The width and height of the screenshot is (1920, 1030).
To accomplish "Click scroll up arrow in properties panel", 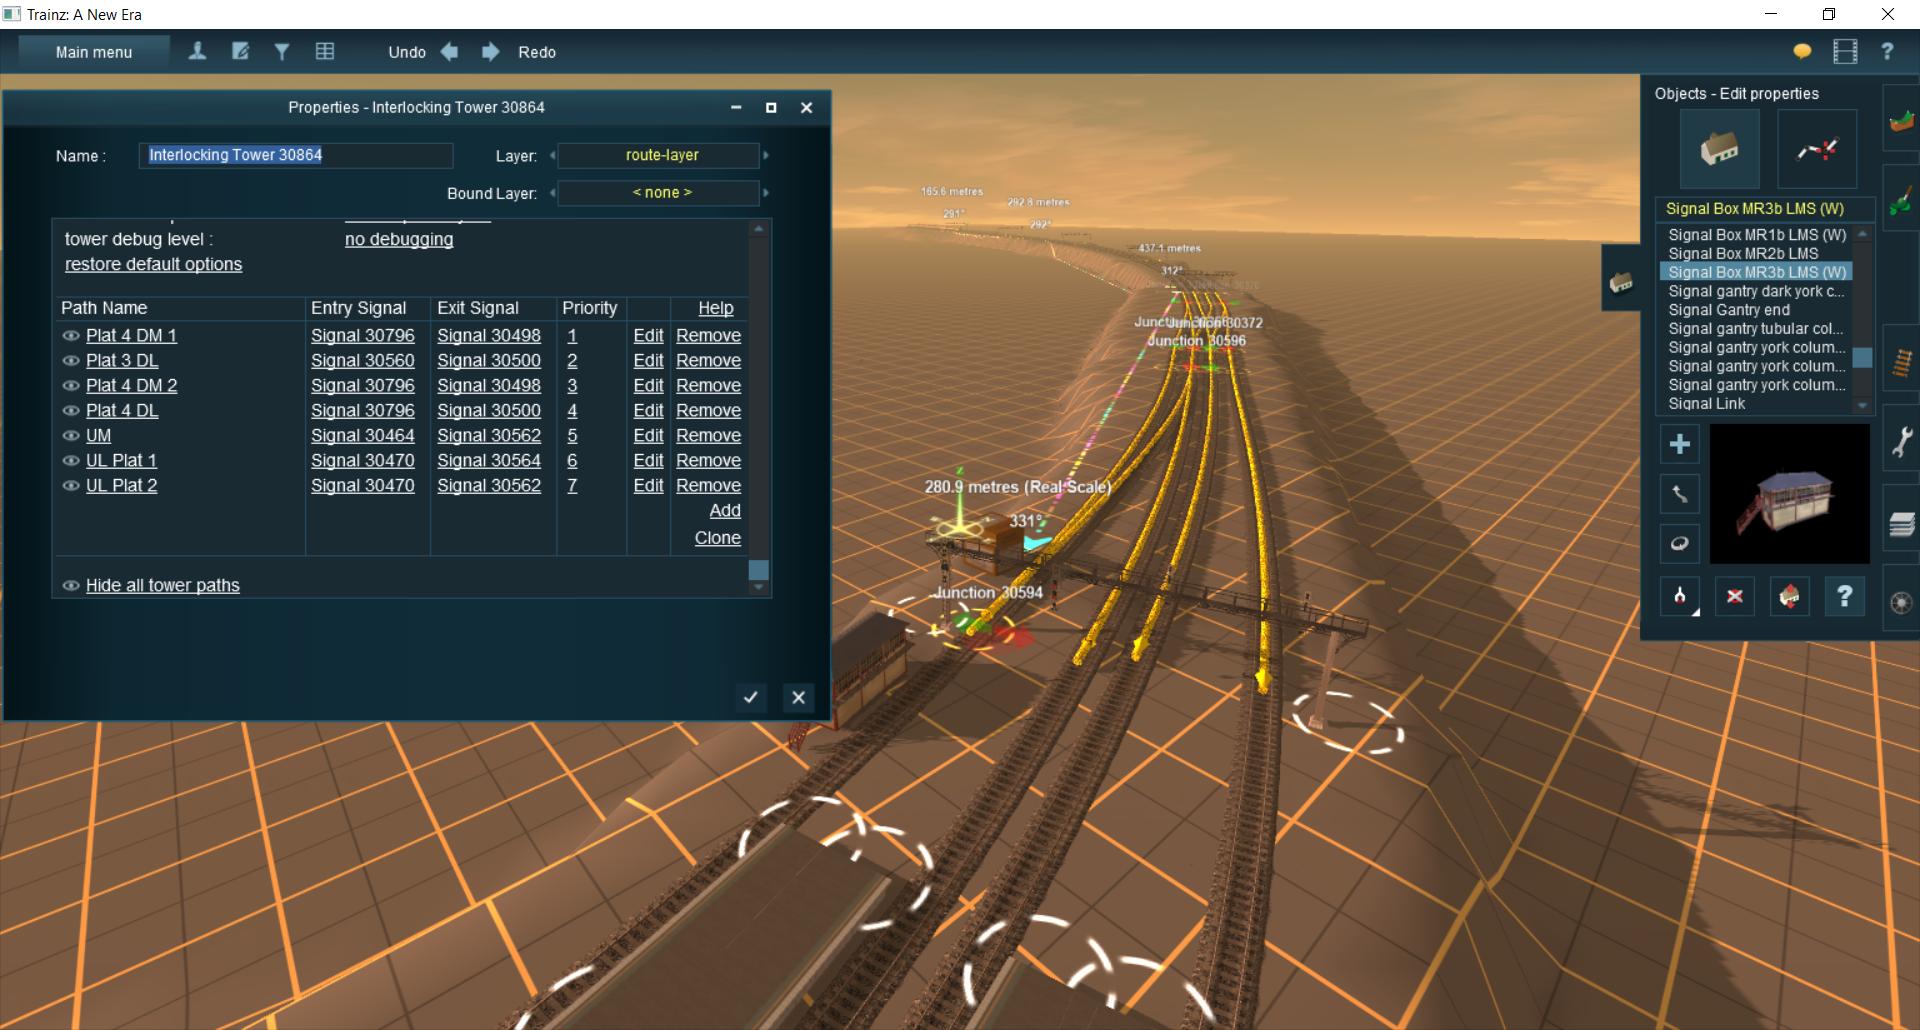I will 758,229.
